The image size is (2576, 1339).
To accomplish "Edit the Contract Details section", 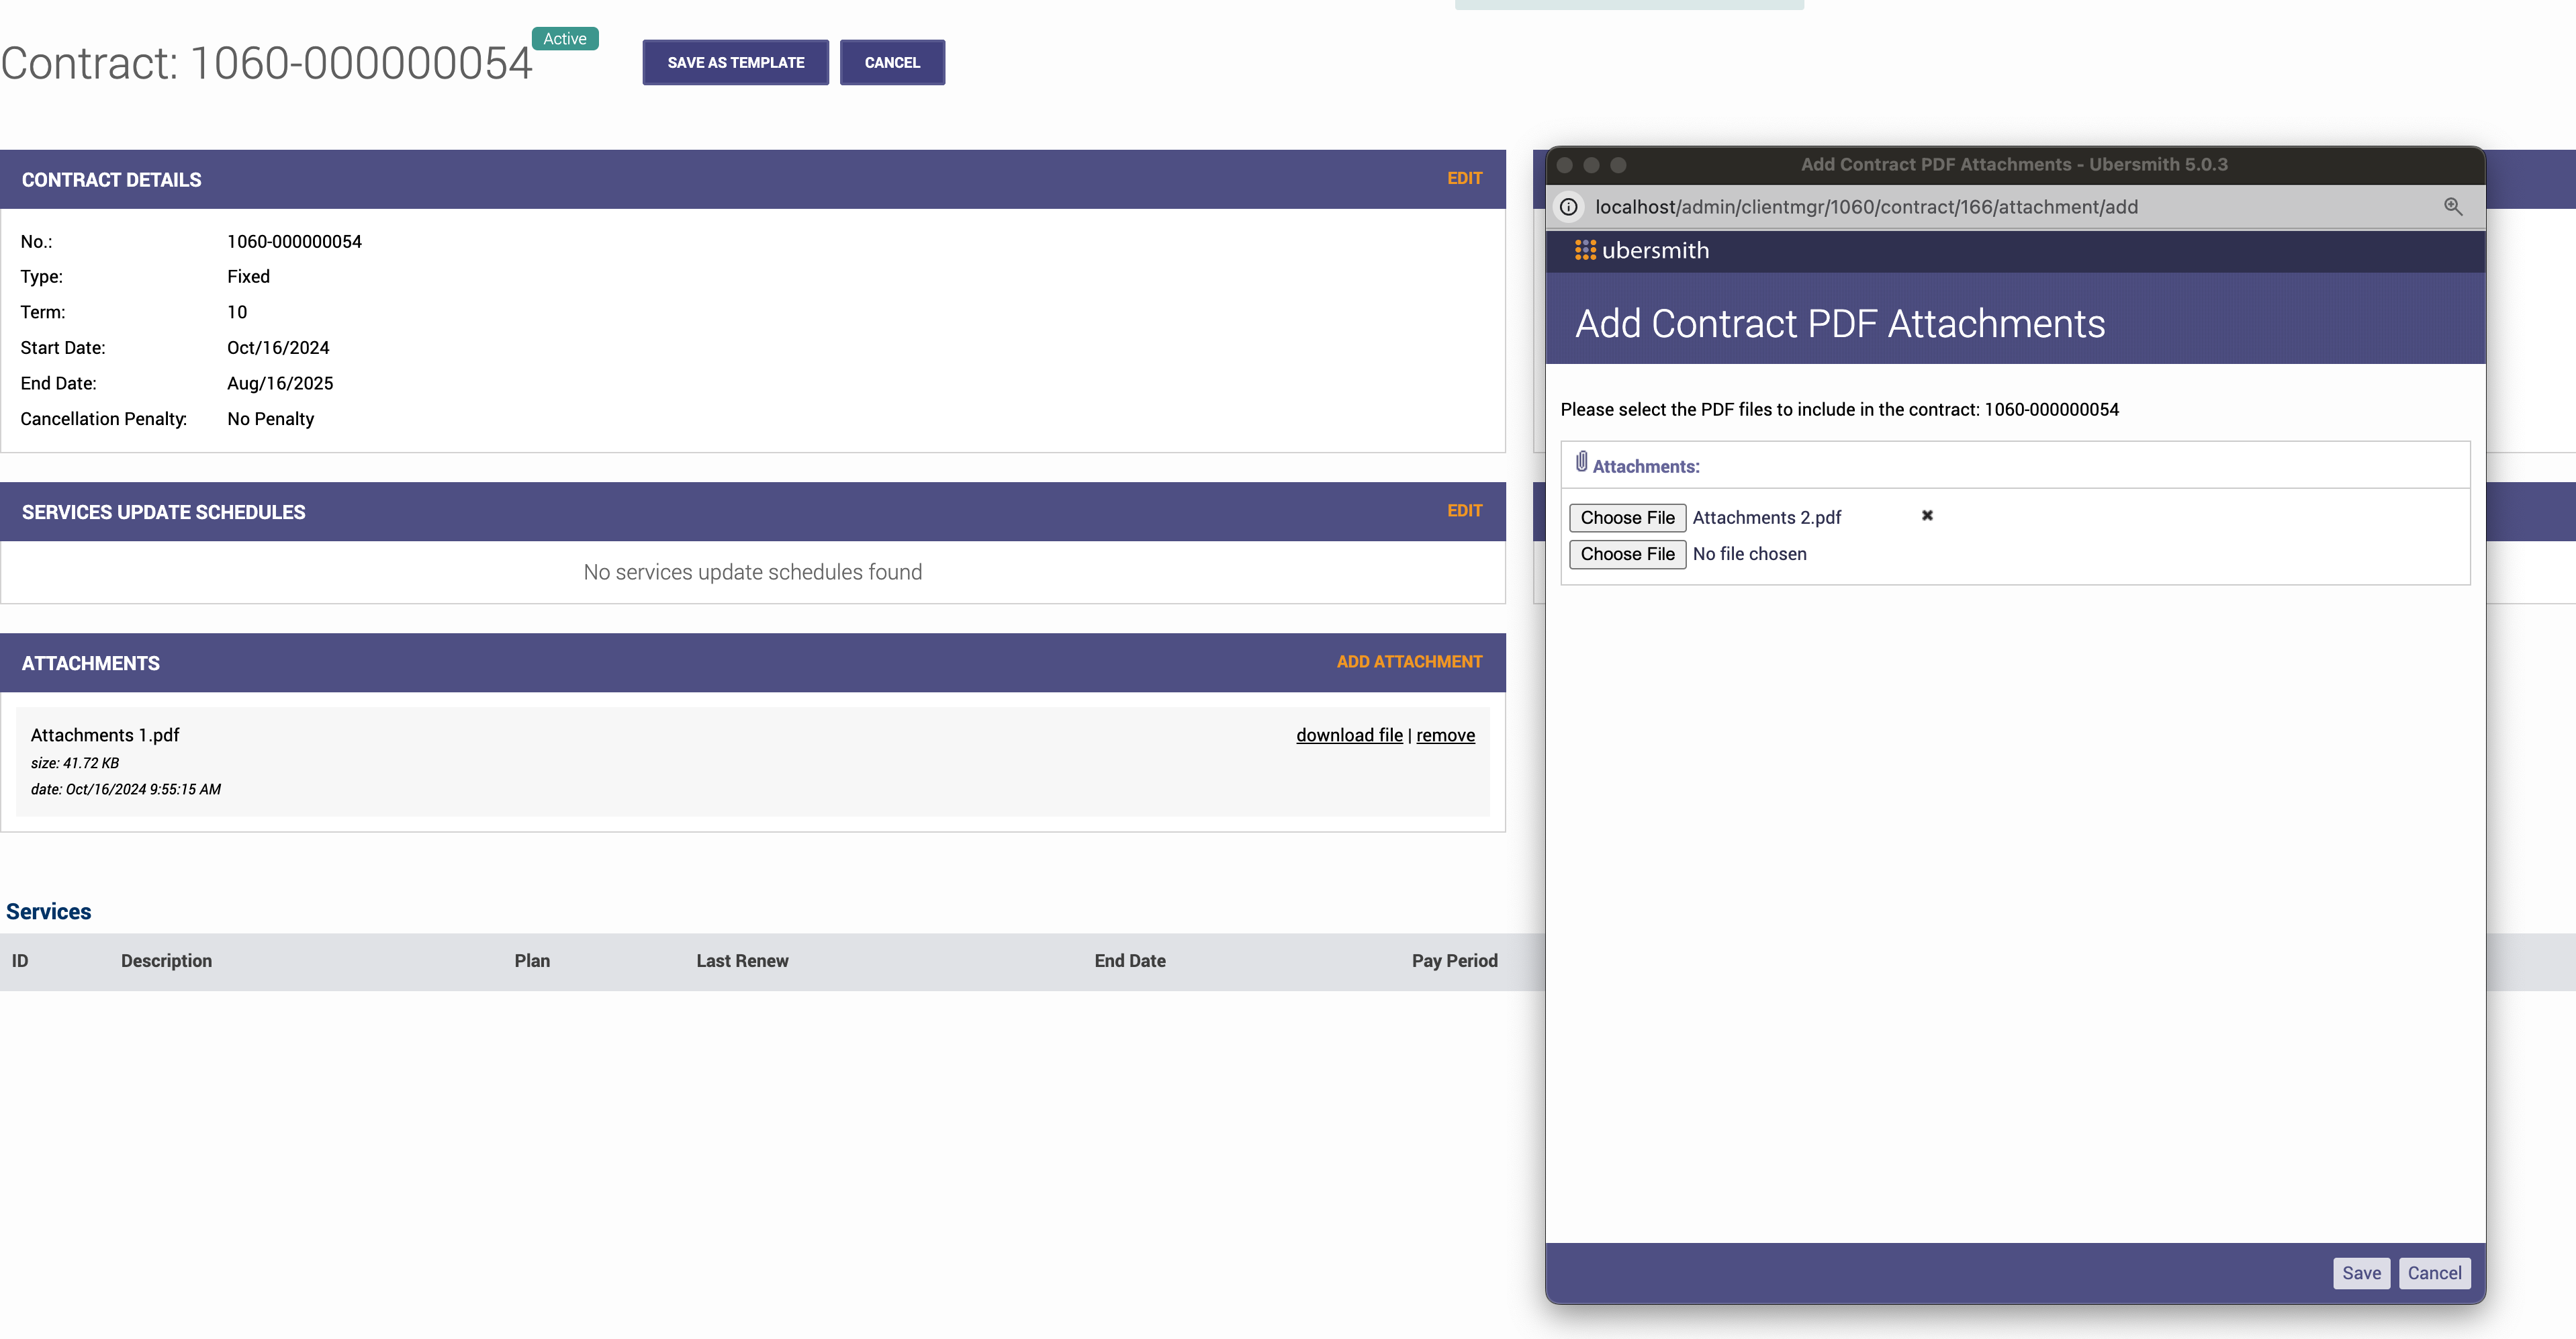I will (x=1464, y=178).
